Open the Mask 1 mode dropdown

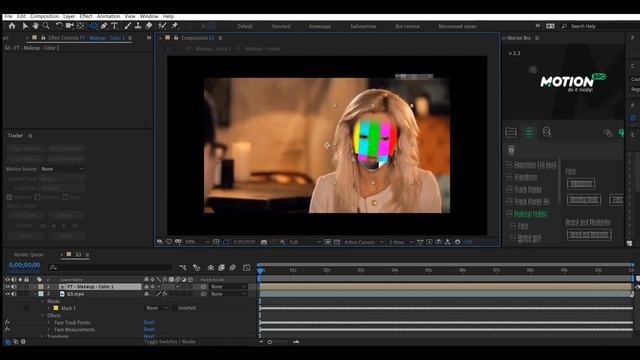[157, 308]
